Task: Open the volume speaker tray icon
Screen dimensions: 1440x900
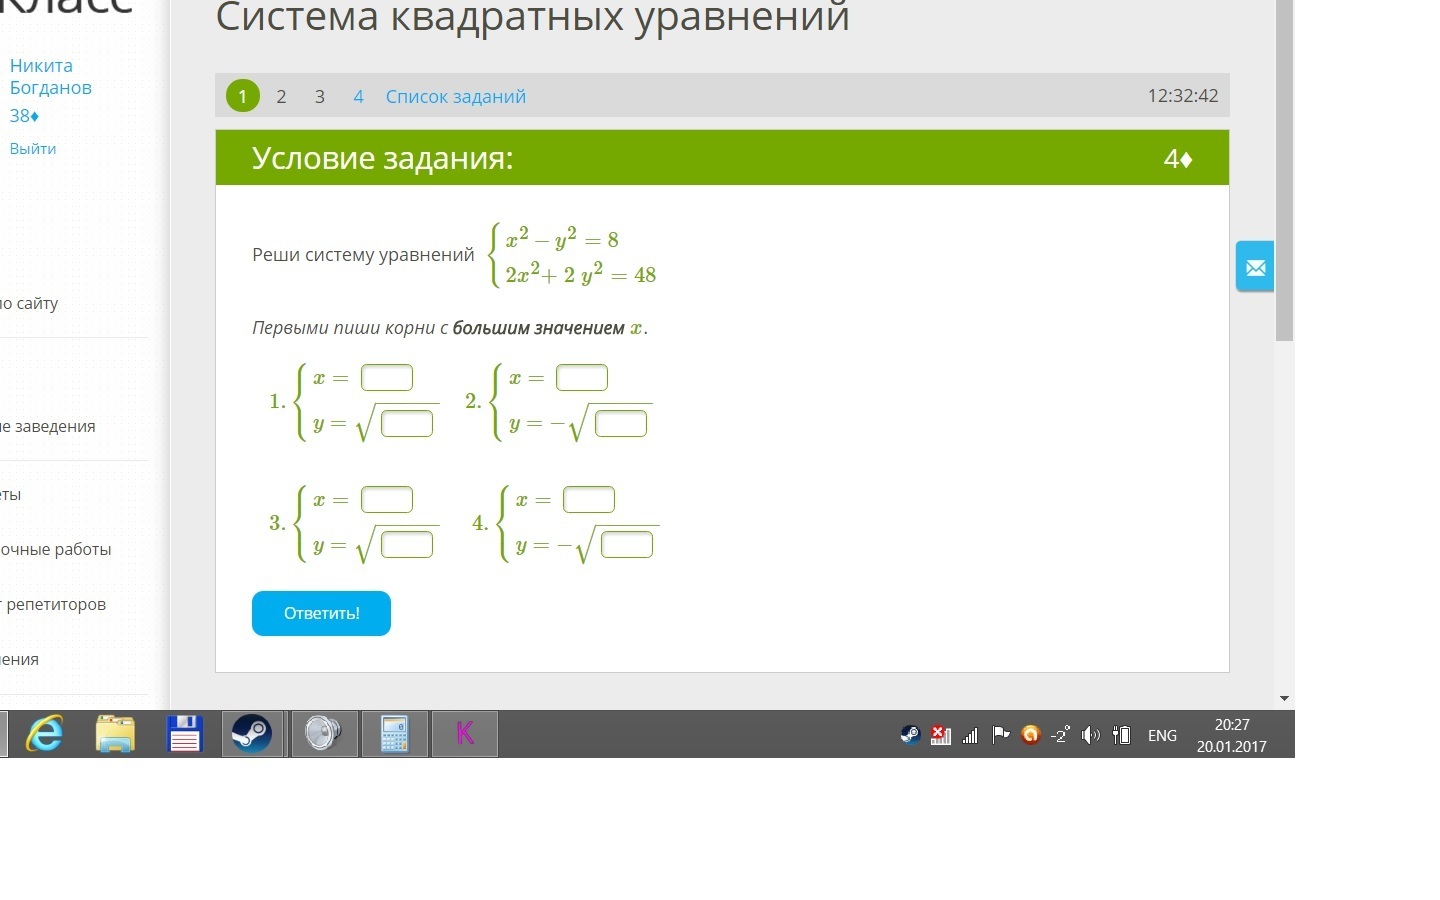Action: (1090, 735)
